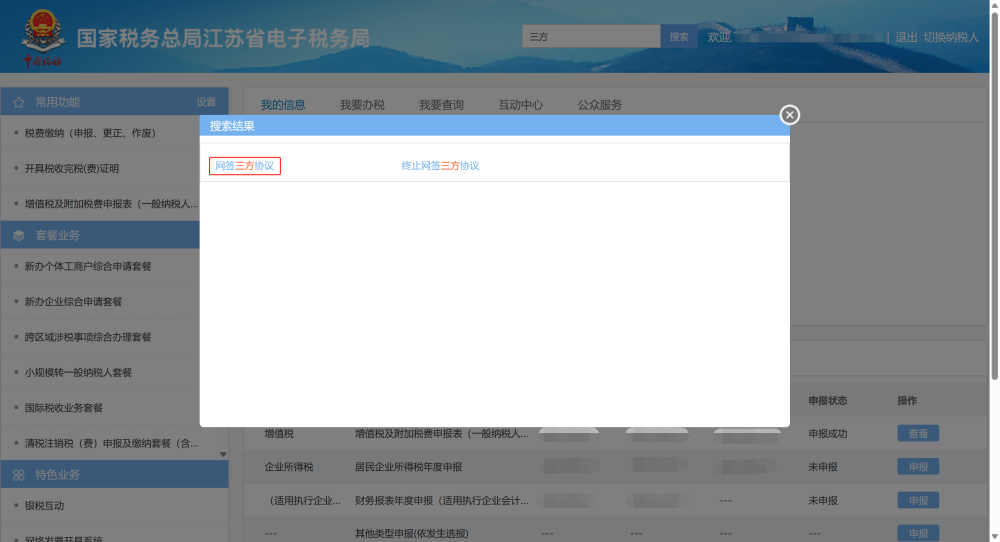This screenshot has height=542, width=1000.
Task: Click the 搜索 button in header
Action: click(x=679, y=37)
